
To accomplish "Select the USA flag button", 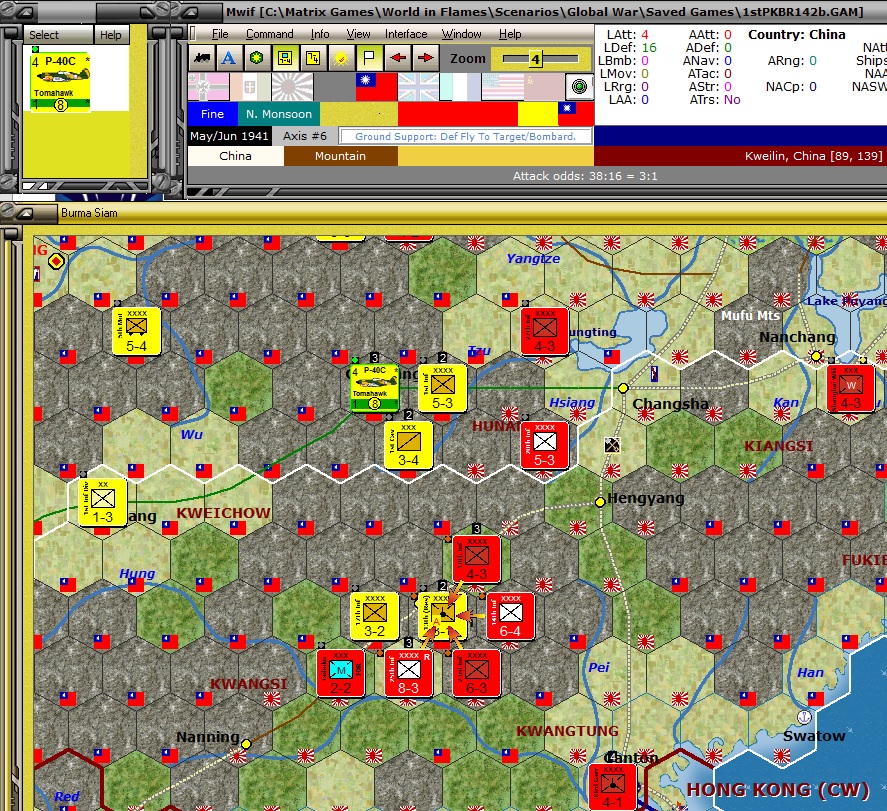I will pyautogui.click(x=502, y=87).
